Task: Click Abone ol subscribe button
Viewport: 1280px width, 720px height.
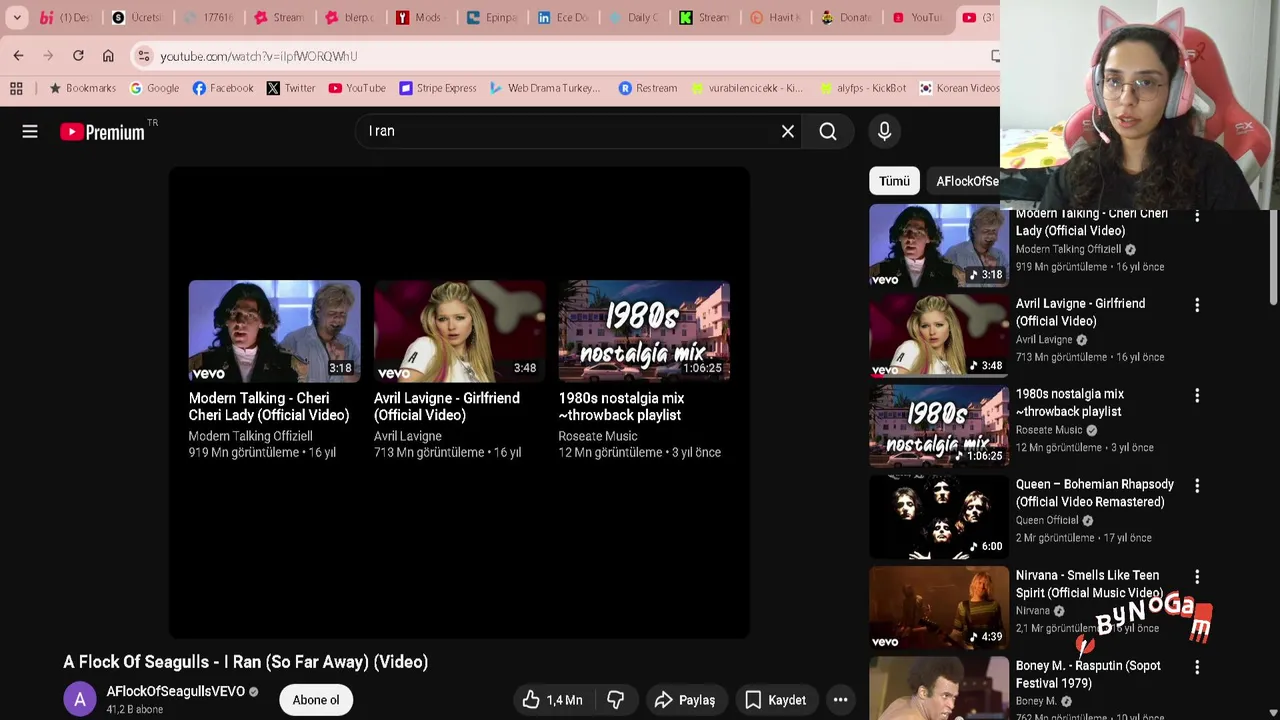Action: point(316,700)
